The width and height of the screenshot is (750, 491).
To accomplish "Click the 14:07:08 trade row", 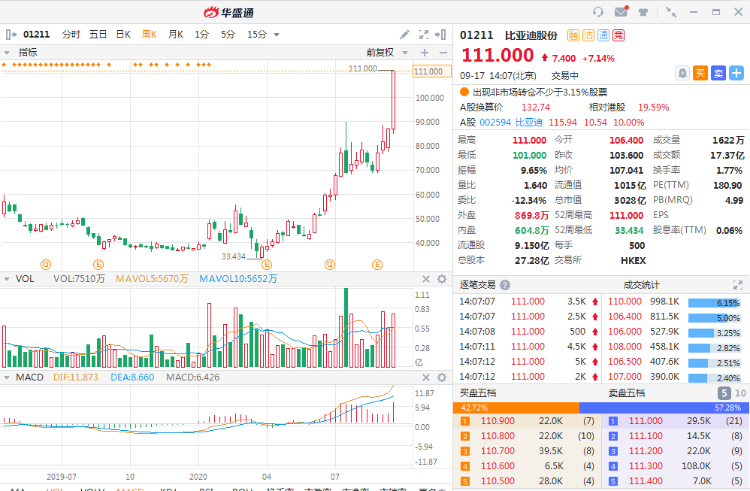I will pyautogui.click(x=528, y=331).
